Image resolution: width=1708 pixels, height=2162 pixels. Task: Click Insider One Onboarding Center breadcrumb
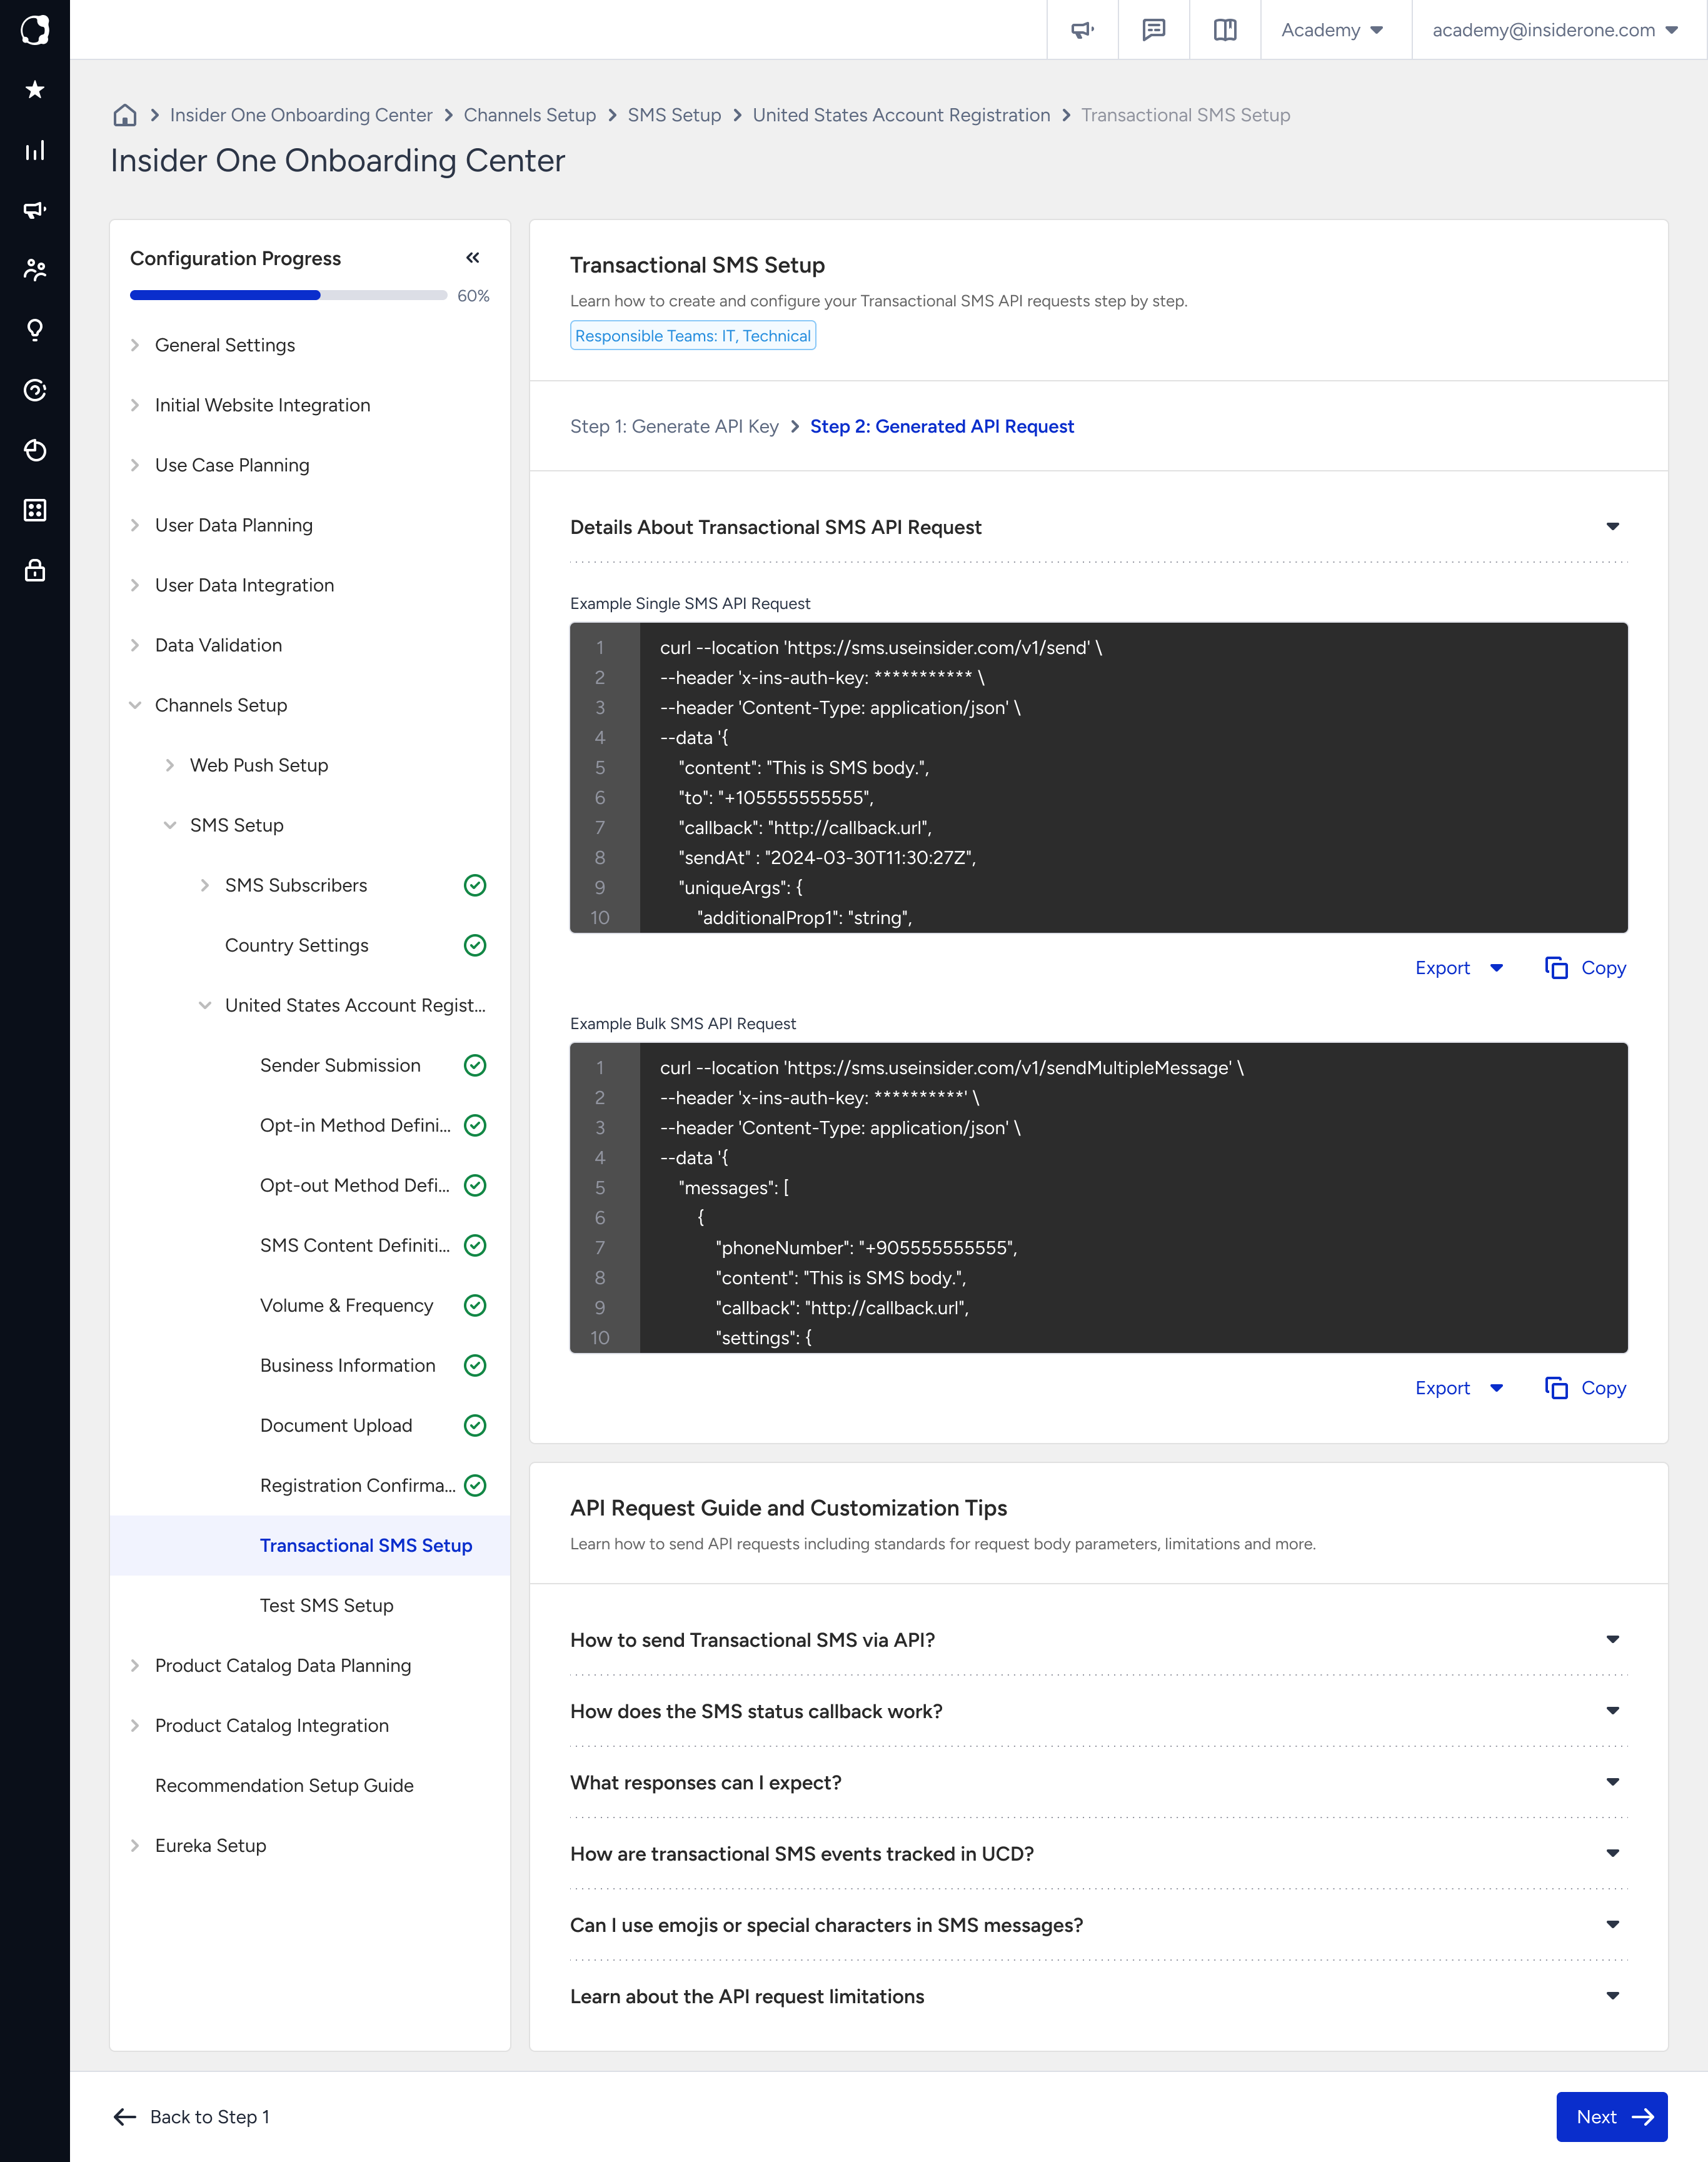click(301, 115)
